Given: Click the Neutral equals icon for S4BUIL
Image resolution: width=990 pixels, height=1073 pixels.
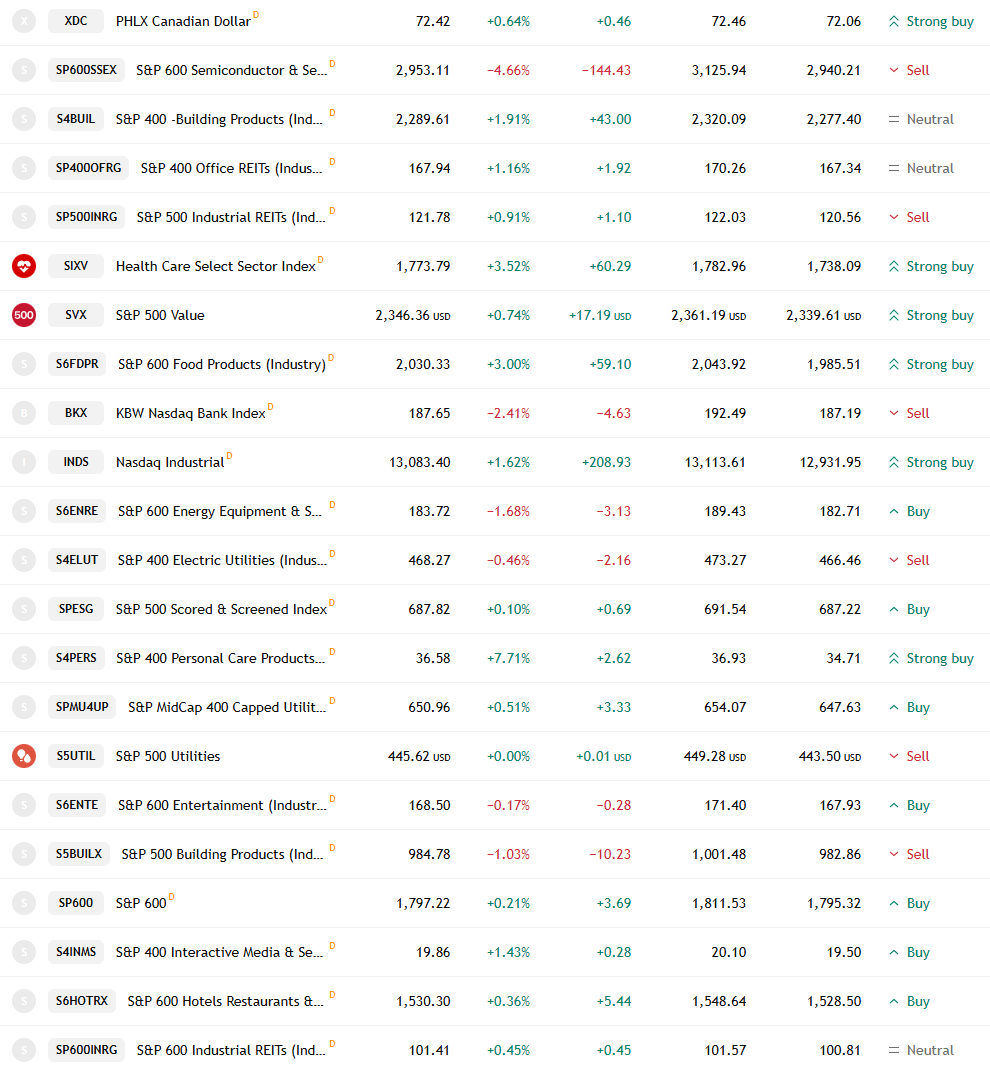Looking at the screenshot, I should tap(894, 119).
